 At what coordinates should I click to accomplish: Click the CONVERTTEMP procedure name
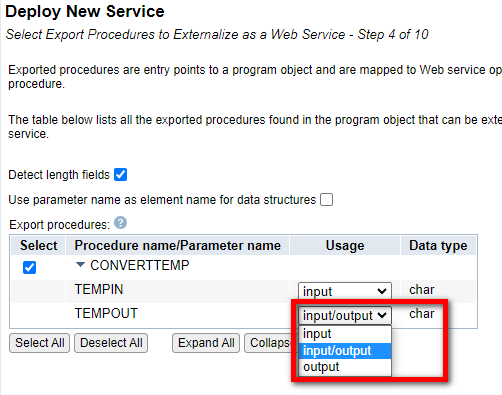tap(139, 265)
